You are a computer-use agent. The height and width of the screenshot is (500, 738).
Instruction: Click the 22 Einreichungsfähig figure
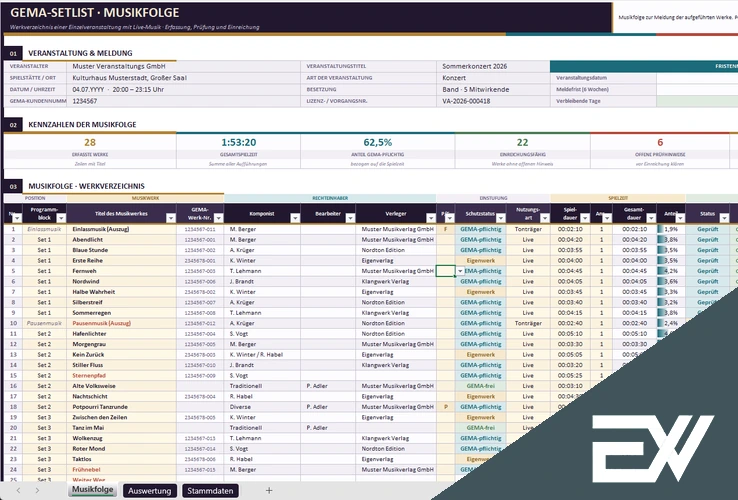522,142
